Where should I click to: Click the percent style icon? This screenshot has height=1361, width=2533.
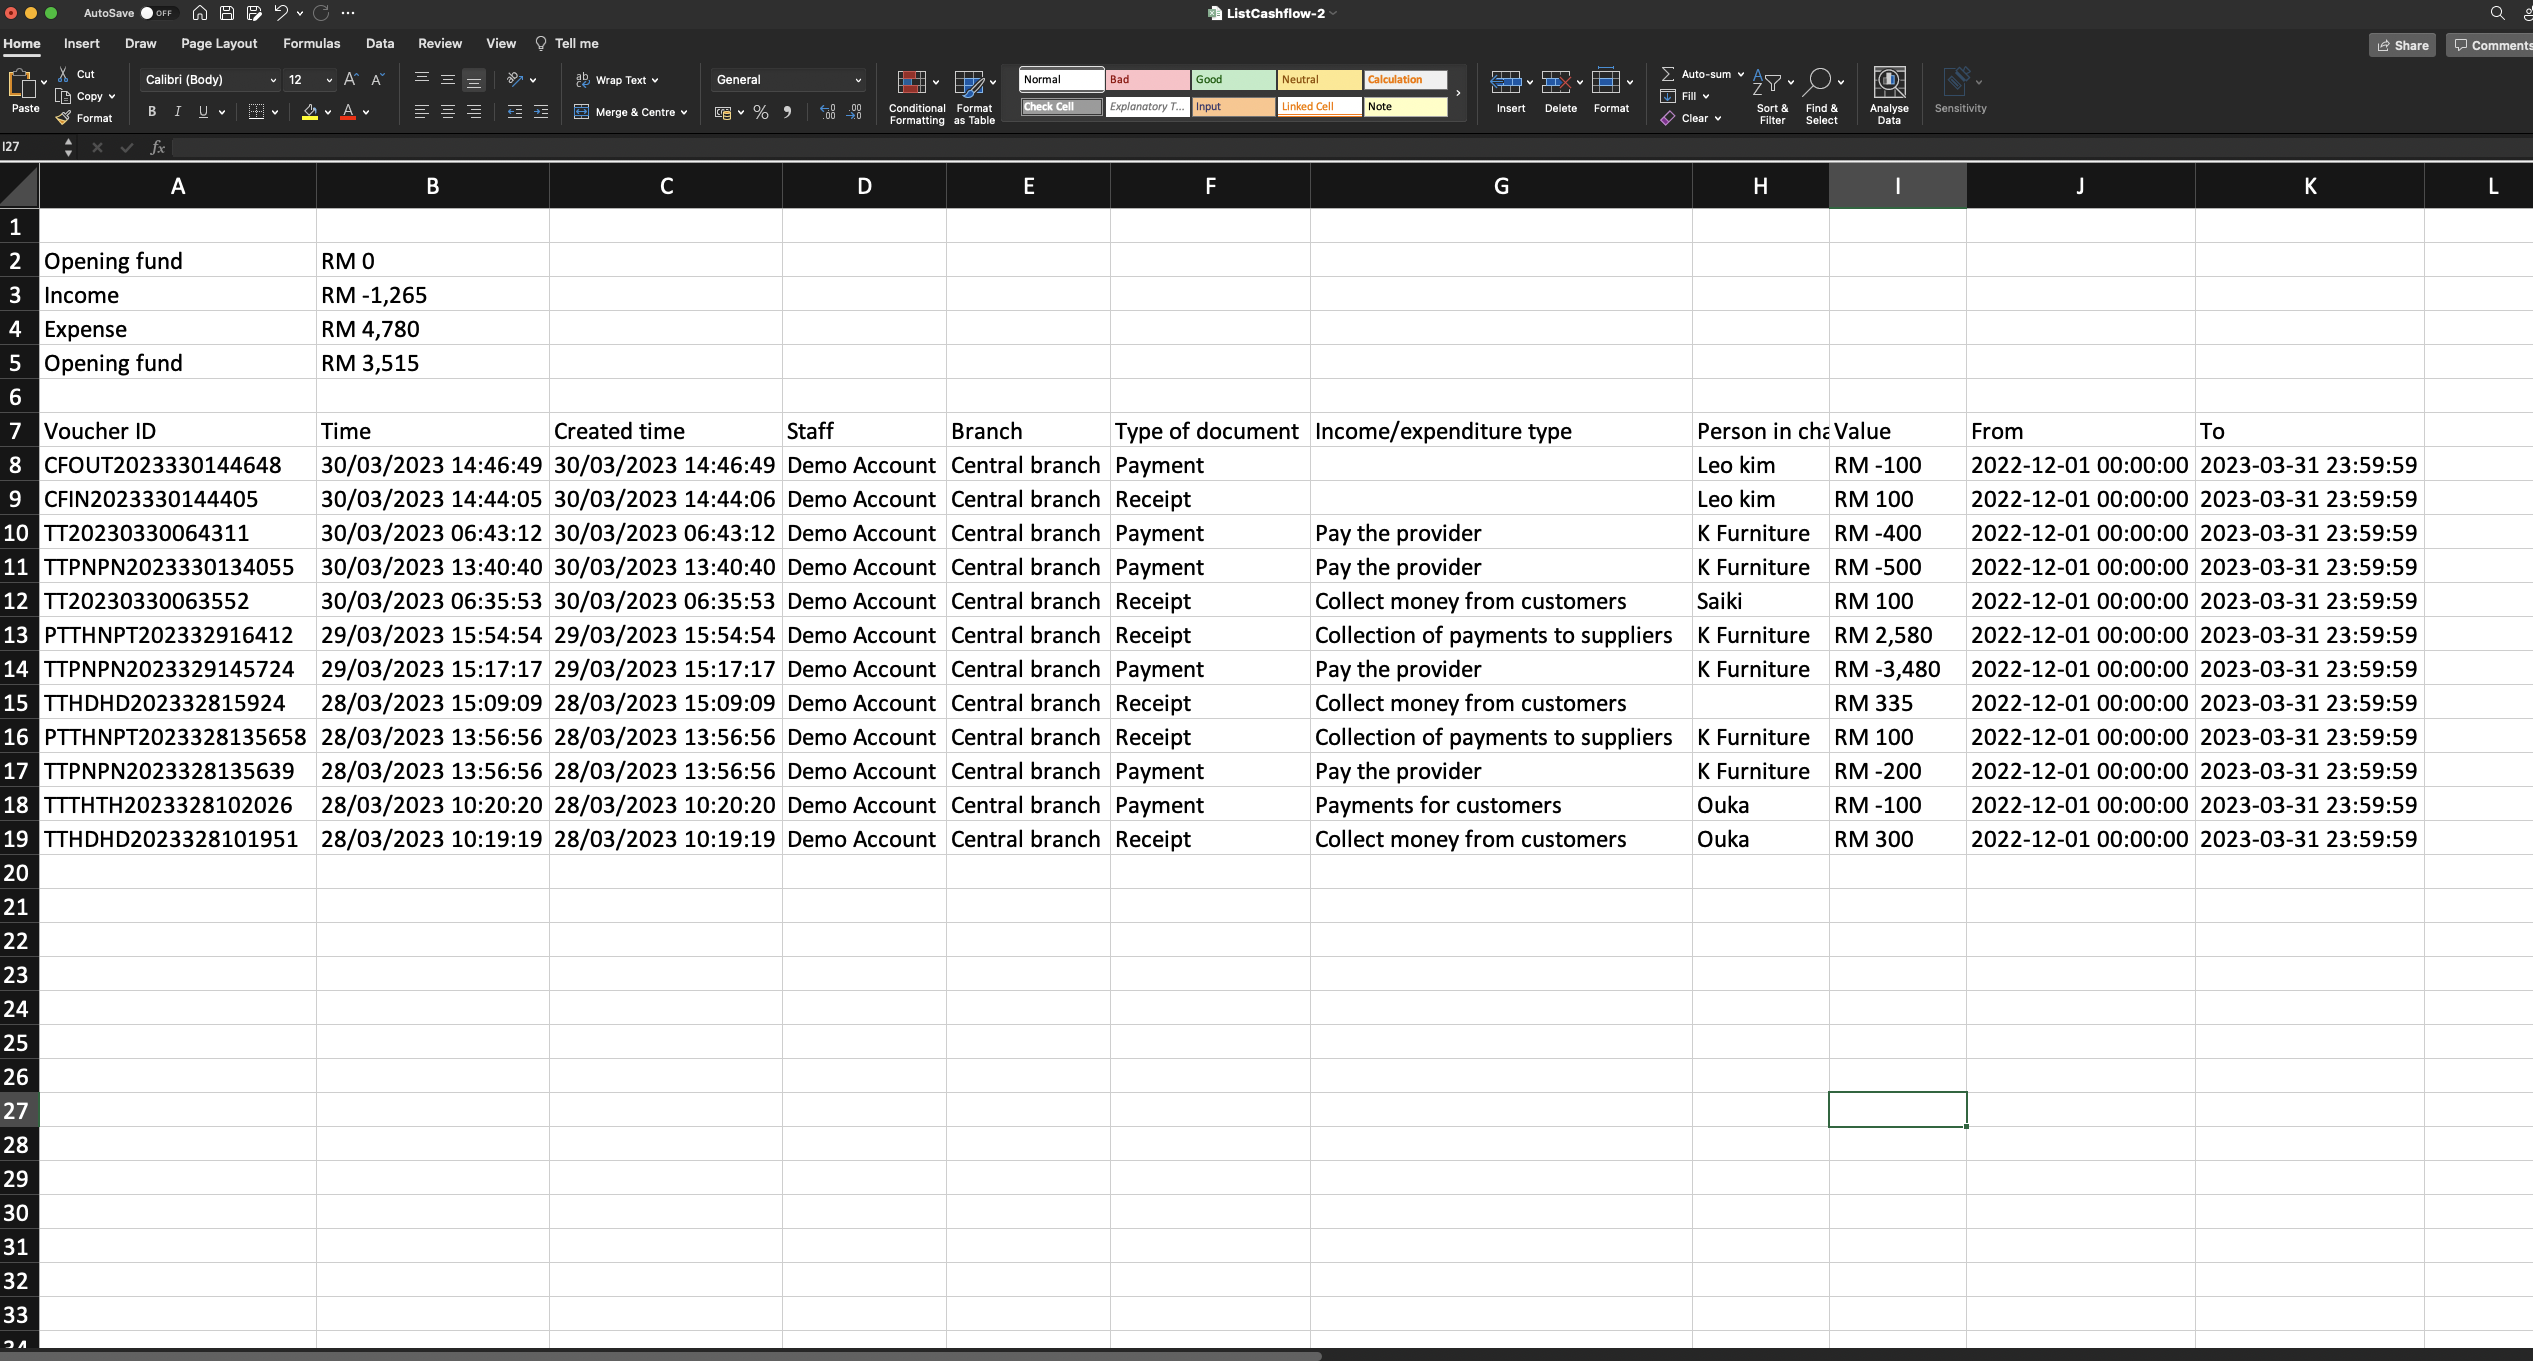(x=761, y=112)
